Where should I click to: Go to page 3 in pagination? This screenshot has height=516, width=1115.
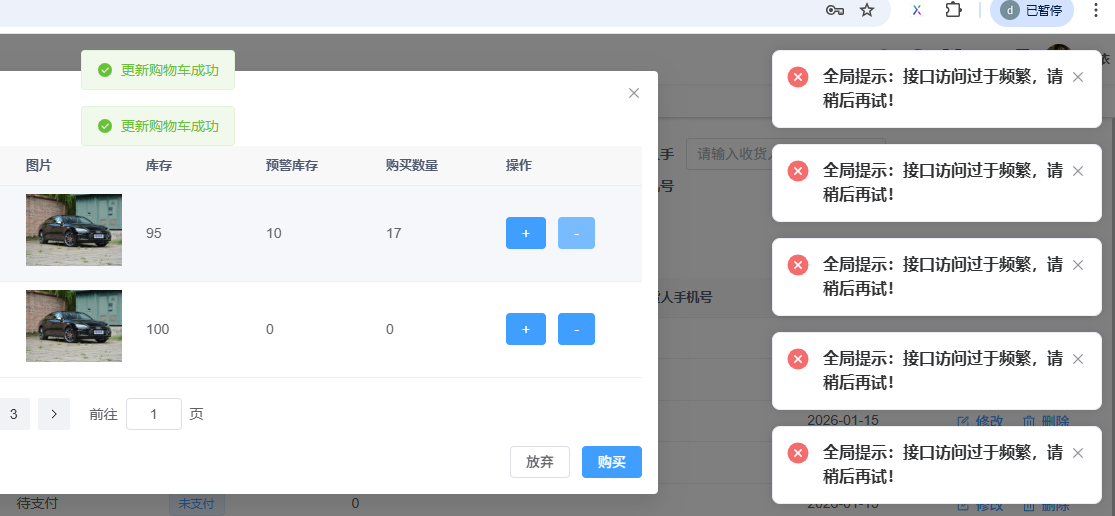[x=14, y=413]
